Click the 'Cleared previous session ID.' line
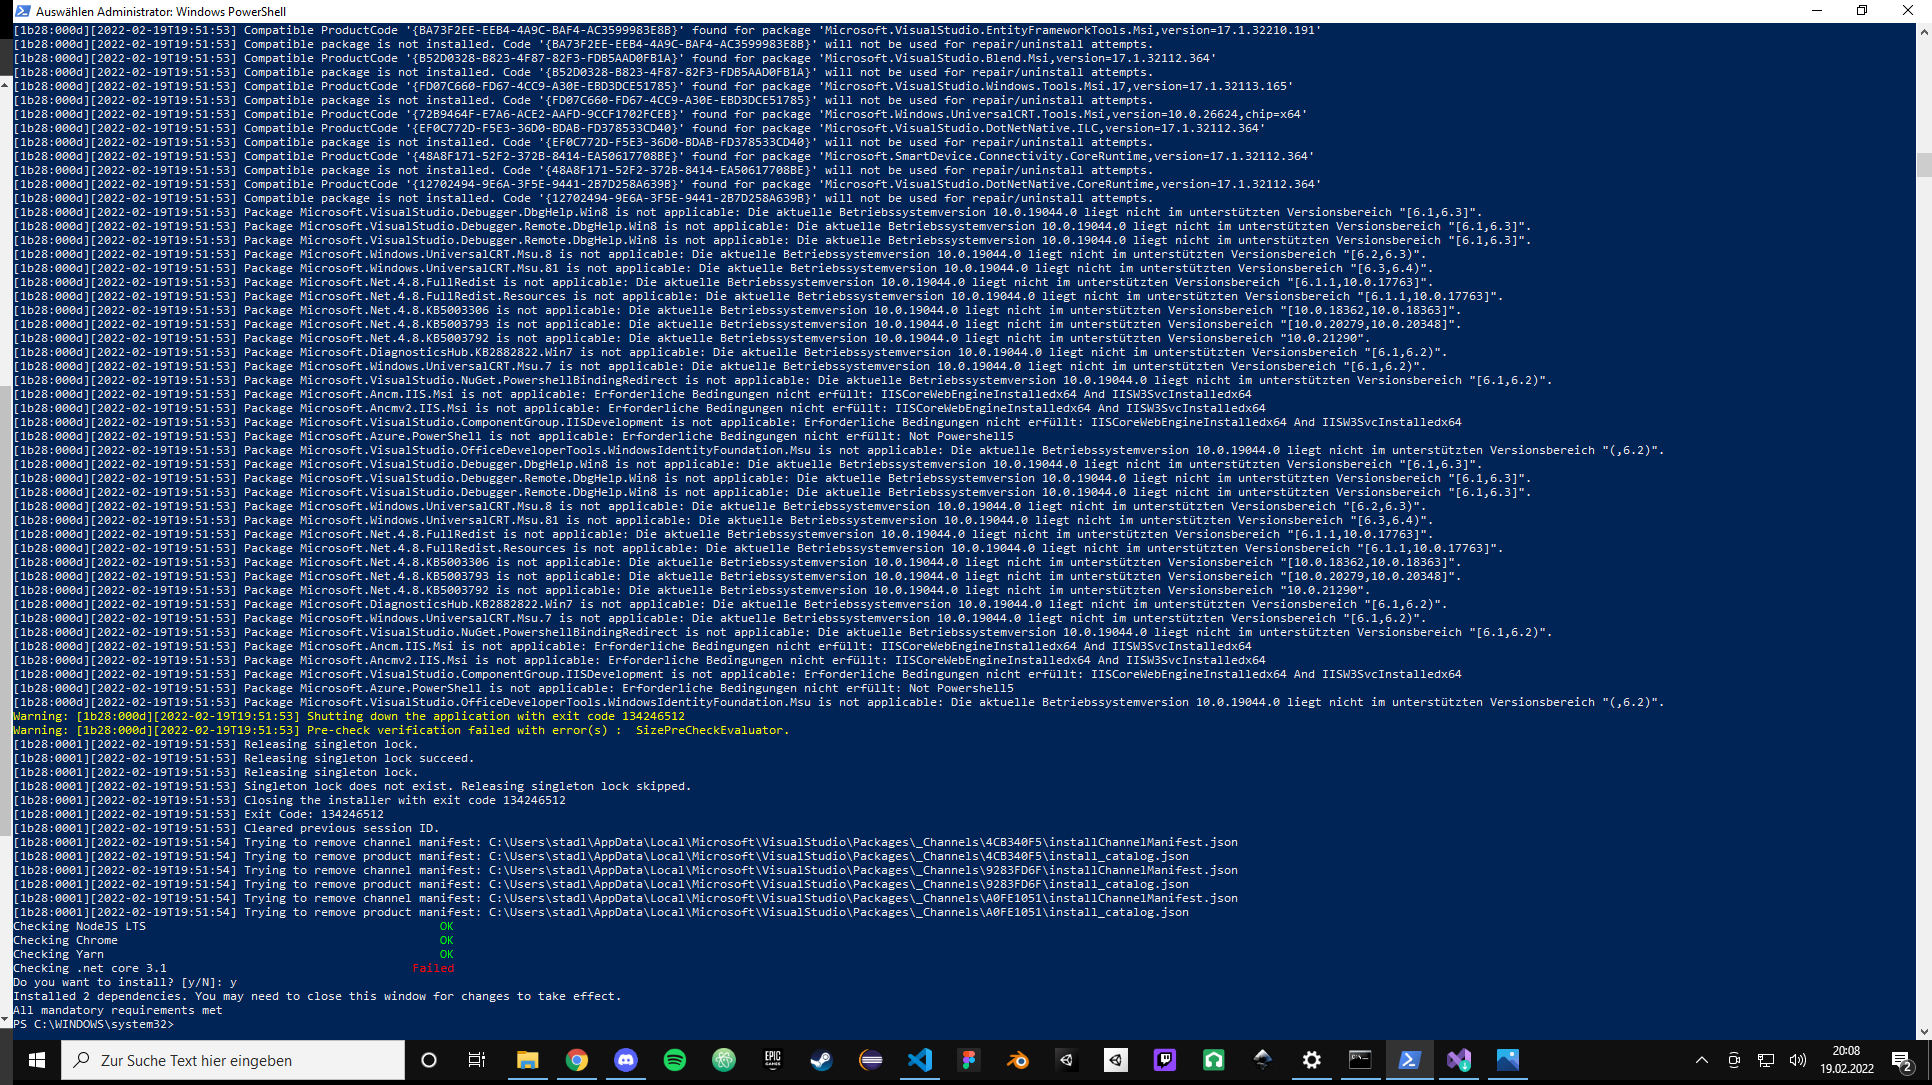 [226, 828]
